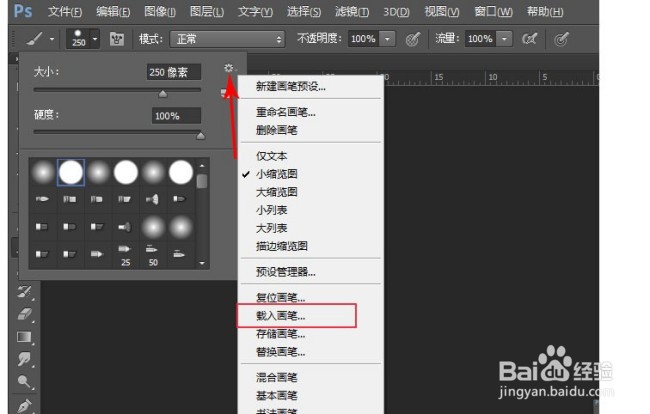650x414 pixels.
Task: Open the brush tool preset picker
Action: (34, 39)
